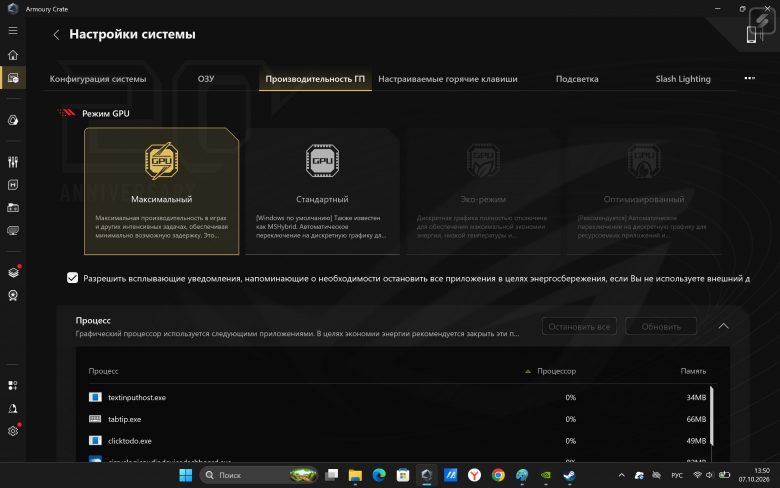The image size is (780, 488).
Task: Open Yandex Browser from taskbar
Action: (x=475, y=476)
